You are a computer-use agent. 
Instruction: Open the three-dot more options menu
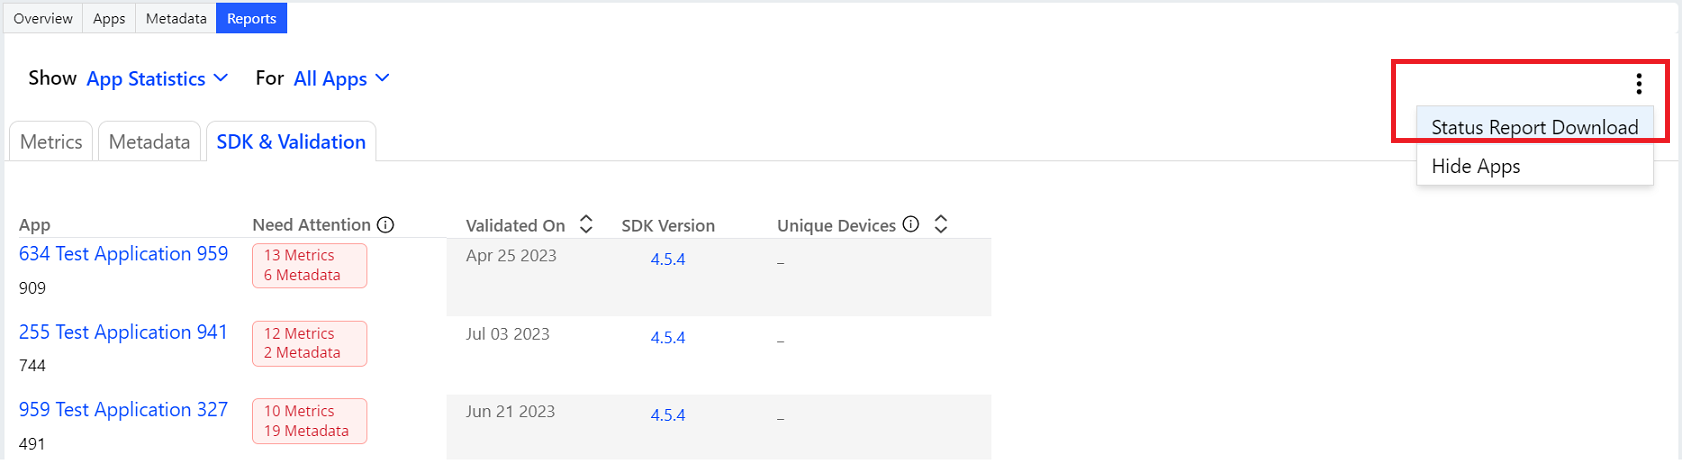(x=1638, y=84)
